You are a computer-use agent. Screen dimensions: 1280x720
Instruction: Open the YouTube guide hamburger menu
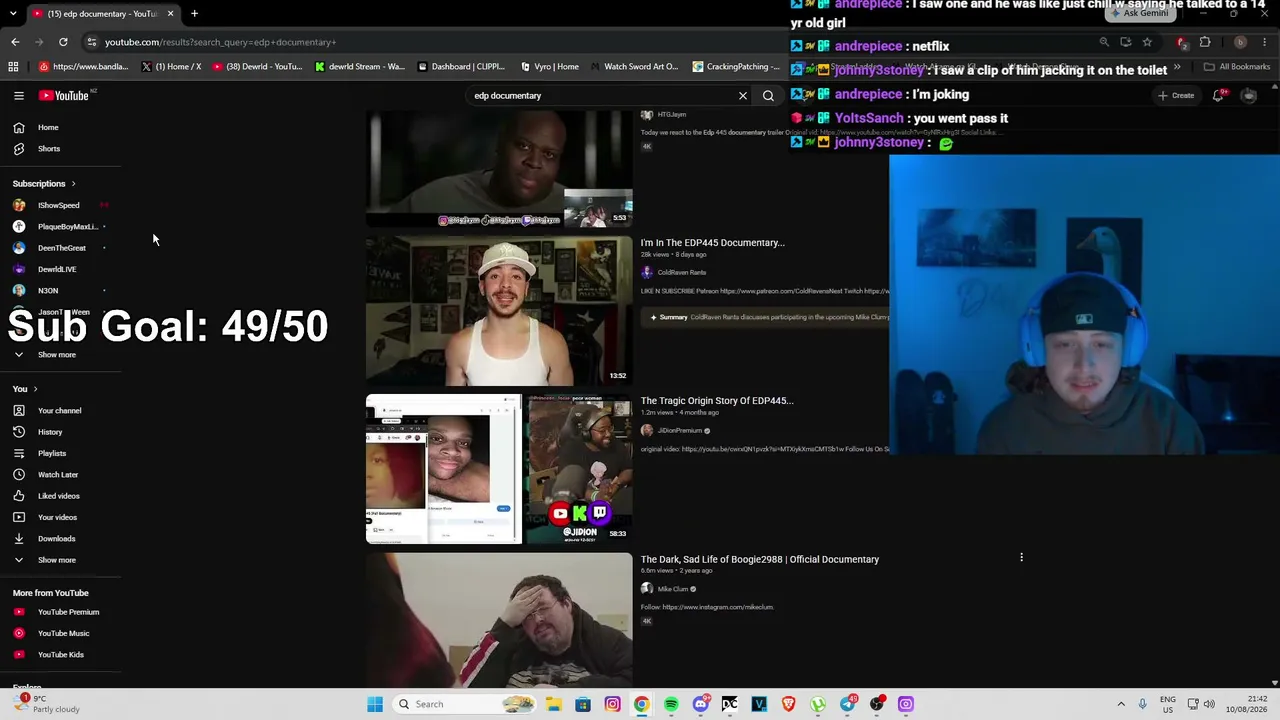pyautogui.click(x=19, y=96)
